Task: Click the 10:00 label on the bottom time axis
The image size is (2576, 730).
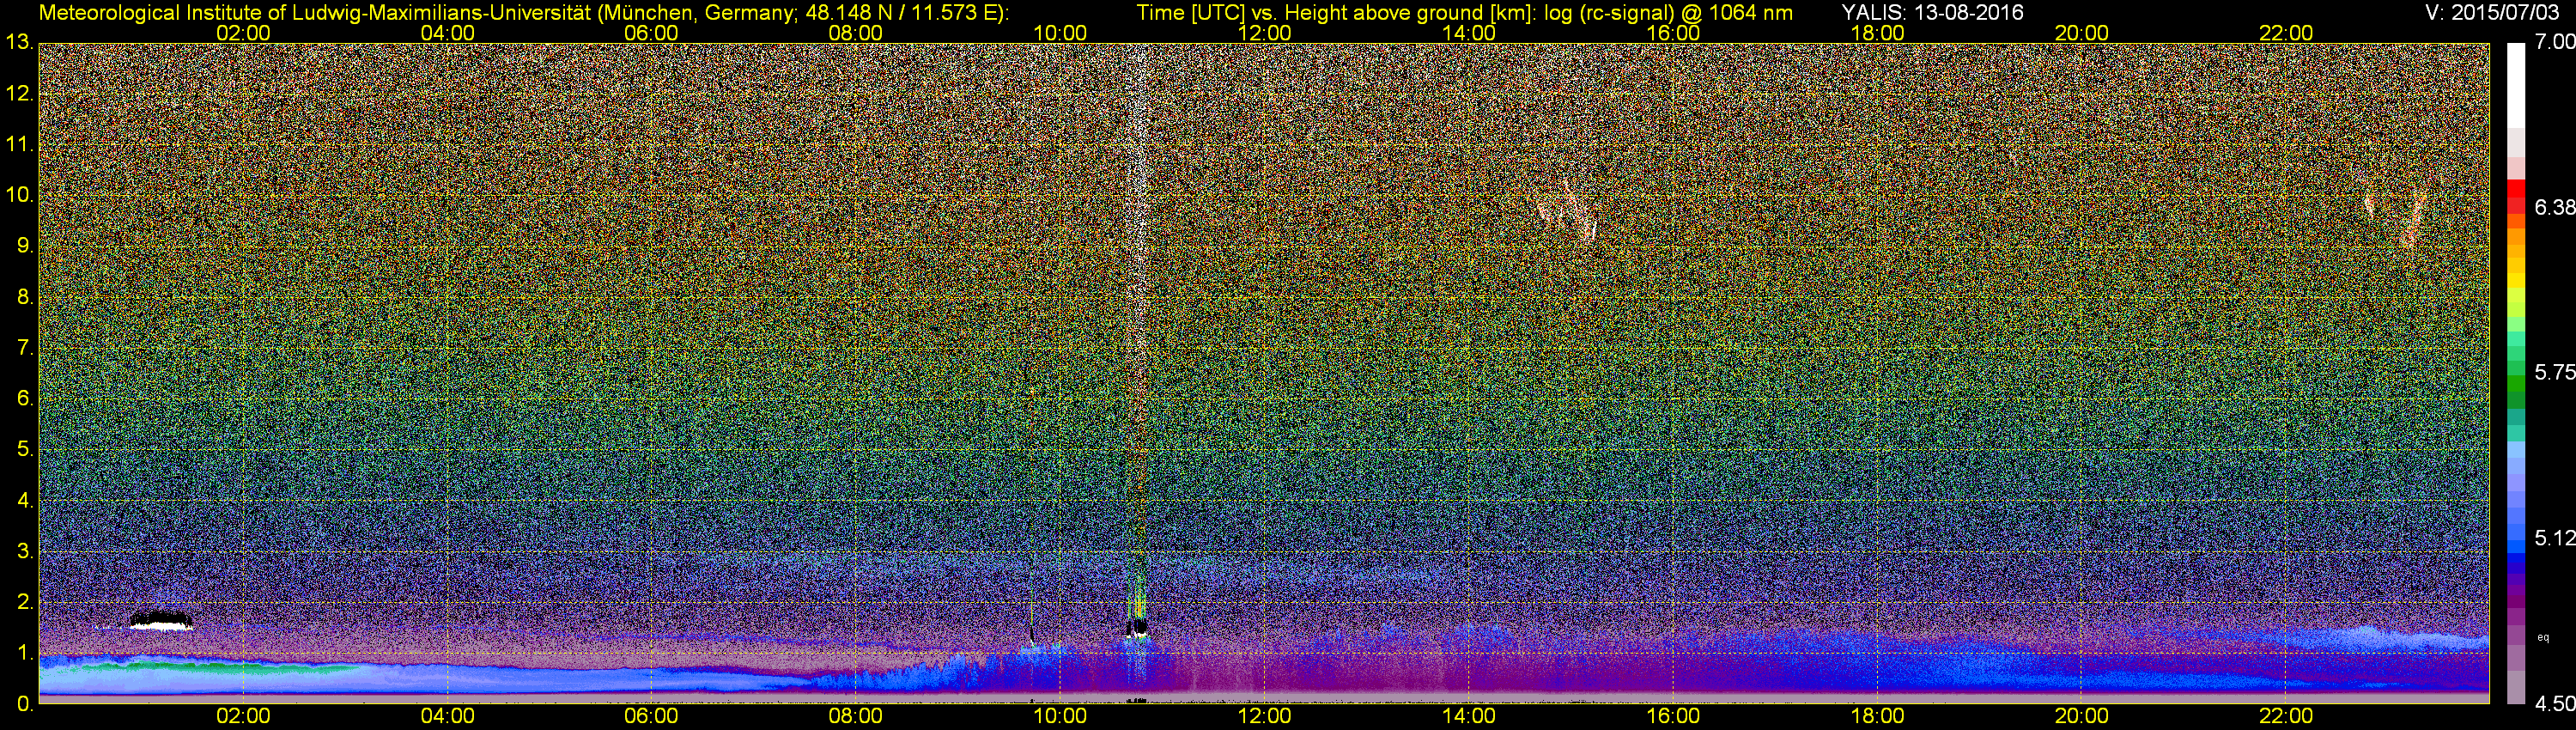Action: [x=1060, y=716]
